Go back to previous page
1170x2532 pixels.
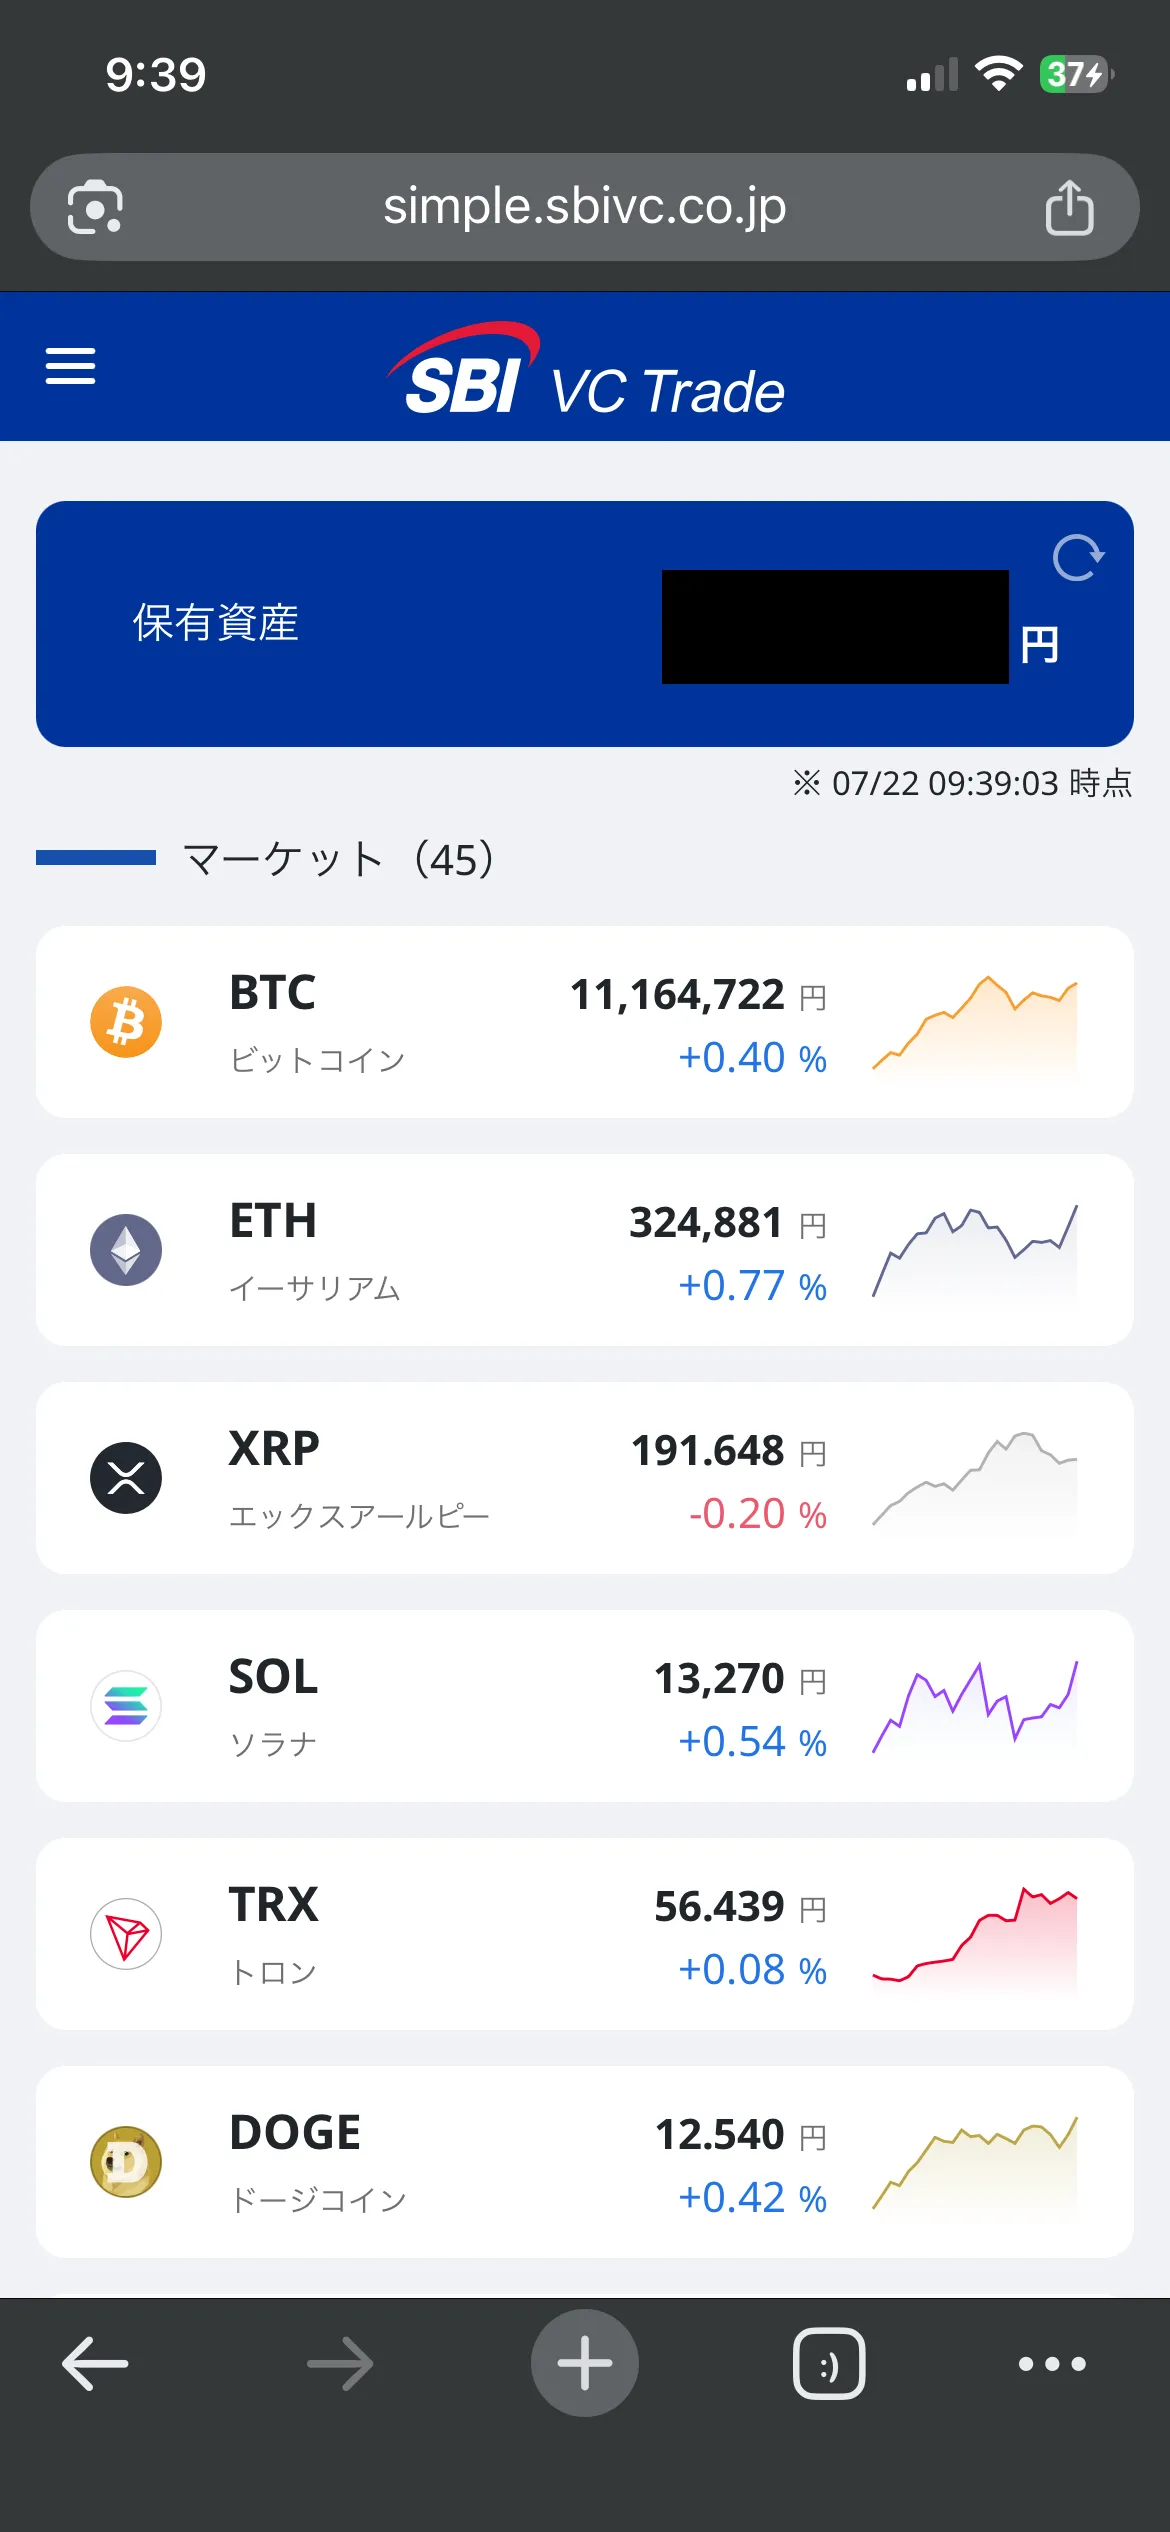95,2364
